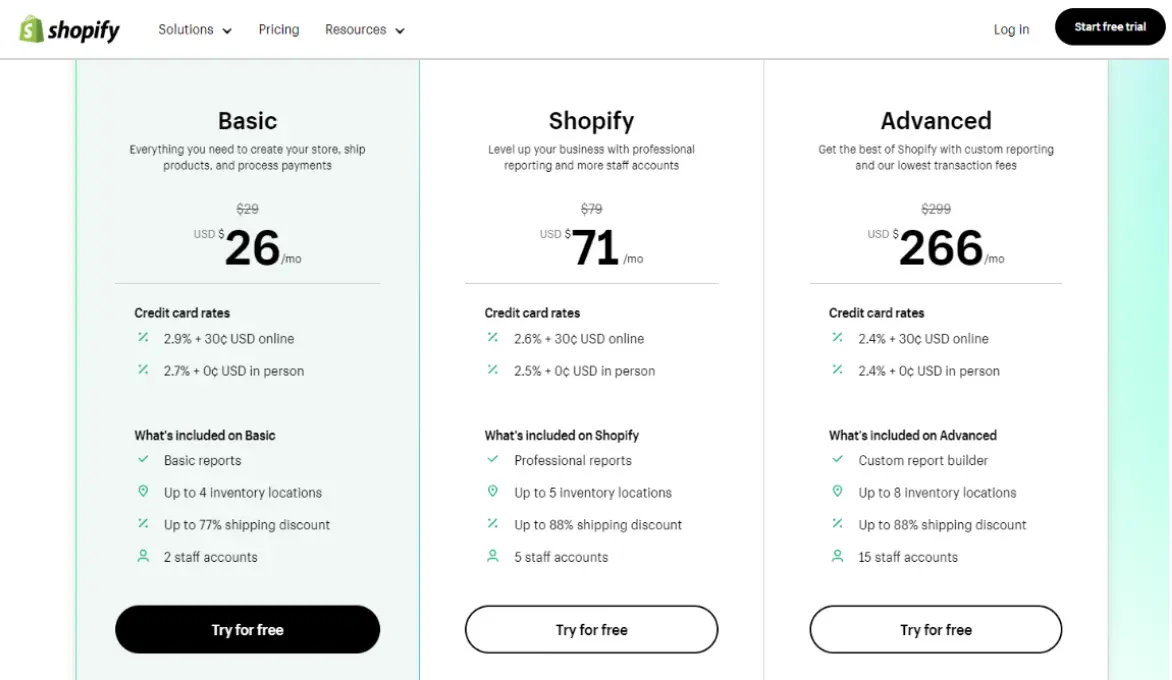Click the pin icon near Advanced's 8 inventory locations
This screenshot has width=1172, height=680.
click(x=837, y=491)
